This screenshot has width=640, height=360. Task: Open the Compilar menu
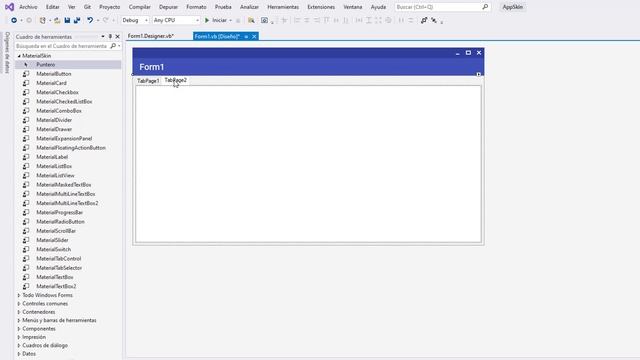click(140, 7)
